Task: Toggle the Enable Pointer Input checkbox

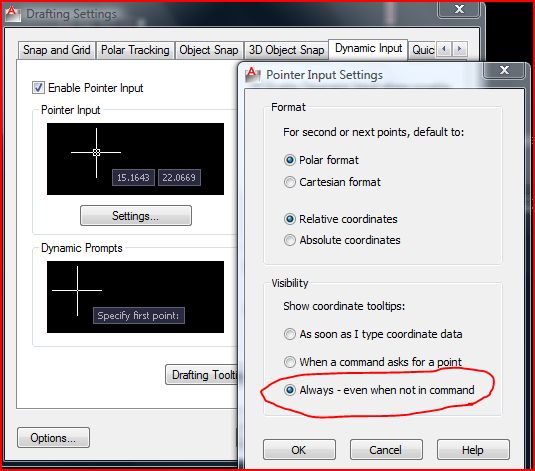Action: click(38, 88)
